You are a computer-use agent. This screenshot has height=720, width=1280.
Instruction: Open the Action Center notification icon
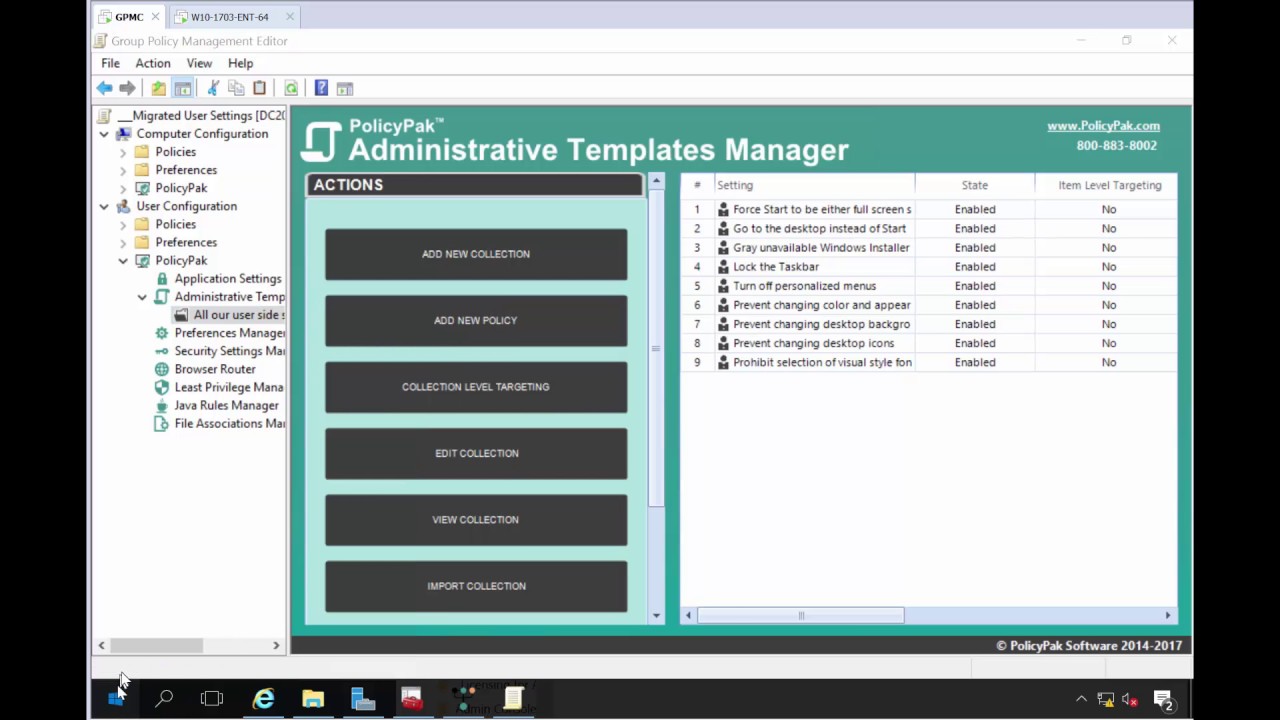[x=1163, y=699]
